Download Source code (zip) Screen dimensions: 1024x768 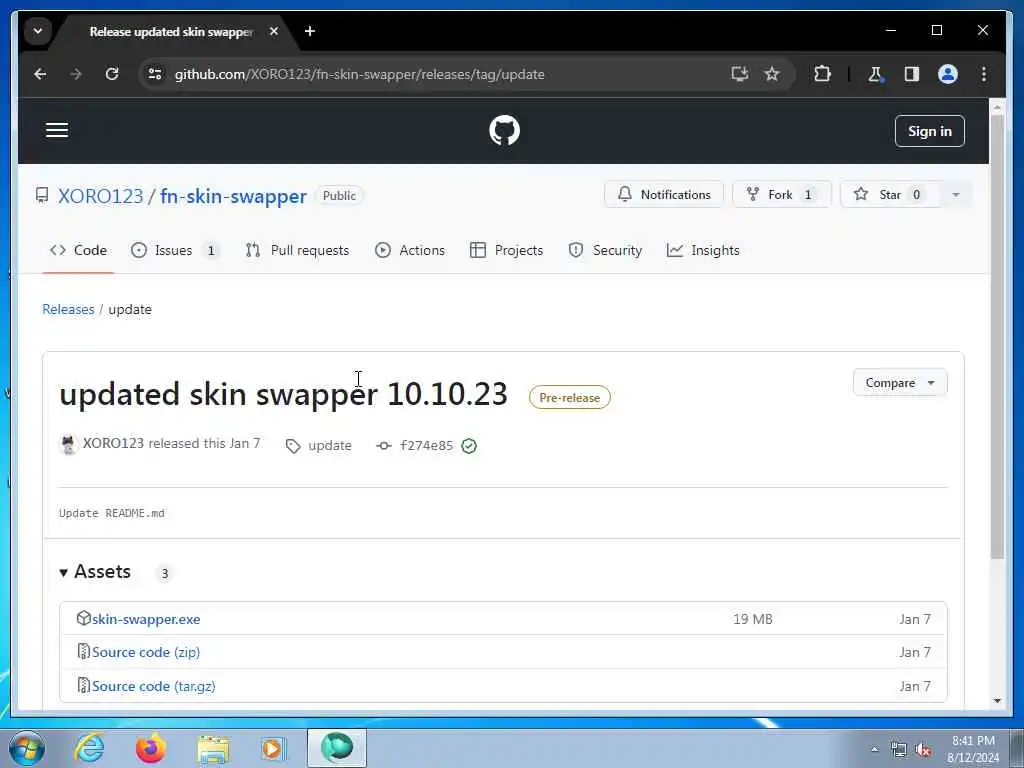point(146,652)
